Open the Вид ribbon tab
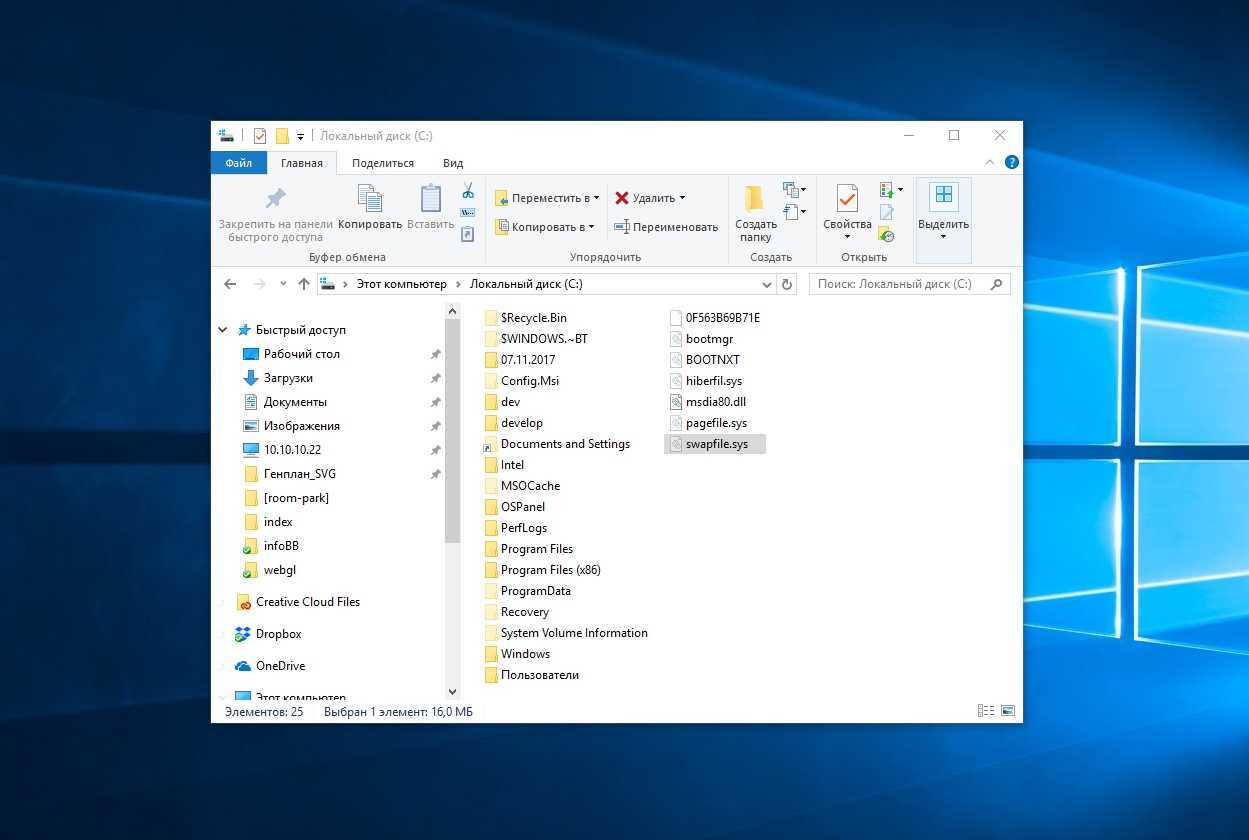This screenshot has width=1249, height=840. pyautogui.click(x=453, y=163)
